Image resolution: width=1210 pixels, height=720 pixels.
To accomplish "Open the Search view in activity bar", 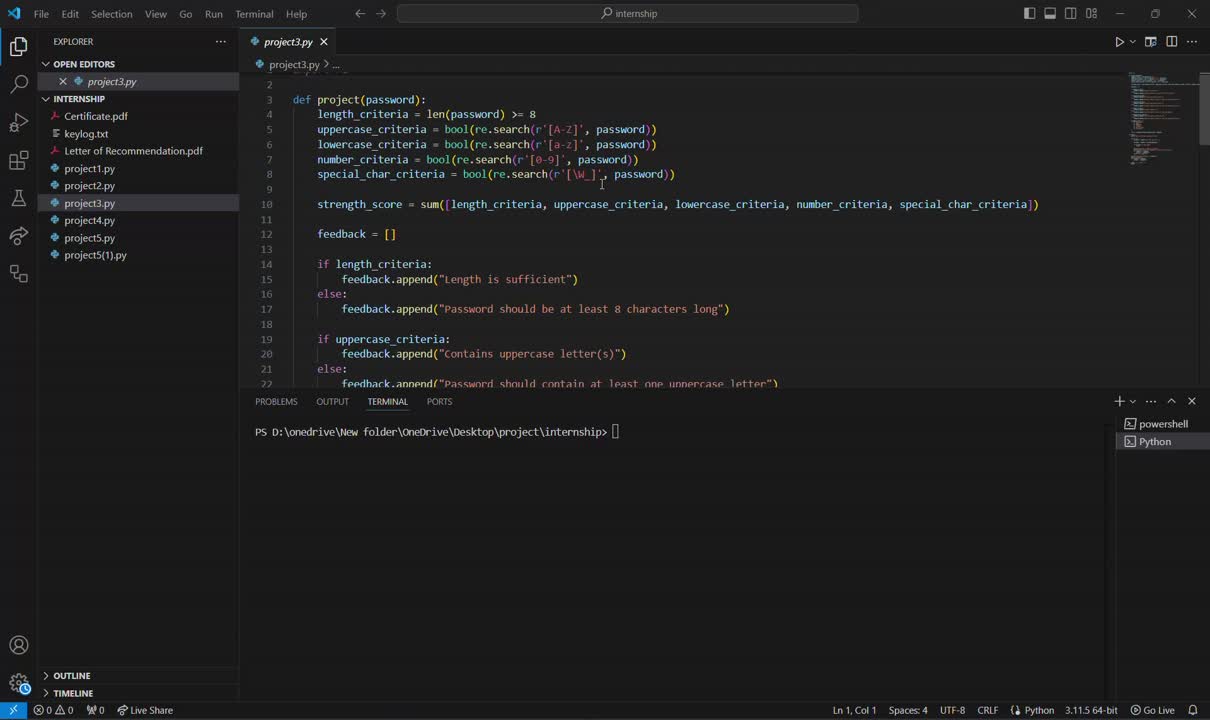I will (18, 85).
